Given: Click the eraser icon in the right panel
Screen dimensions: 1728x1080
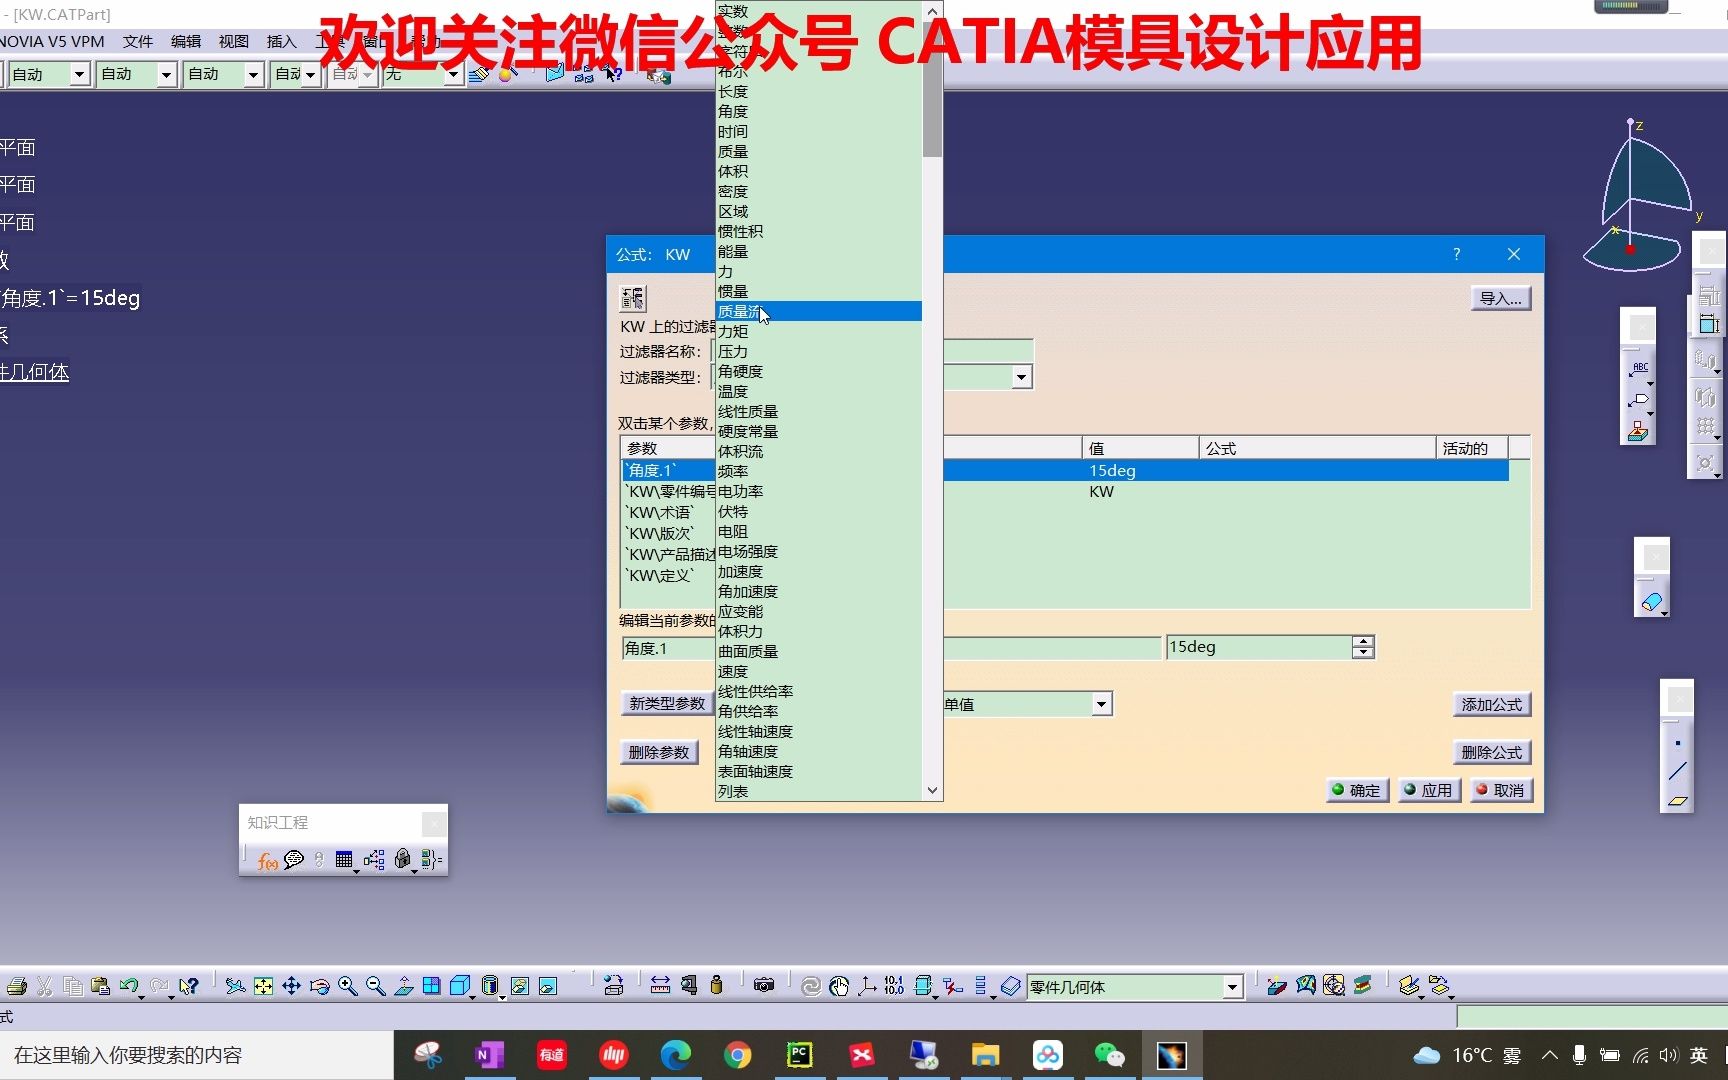Looking at the screenshot, I should coord(1652,603).
